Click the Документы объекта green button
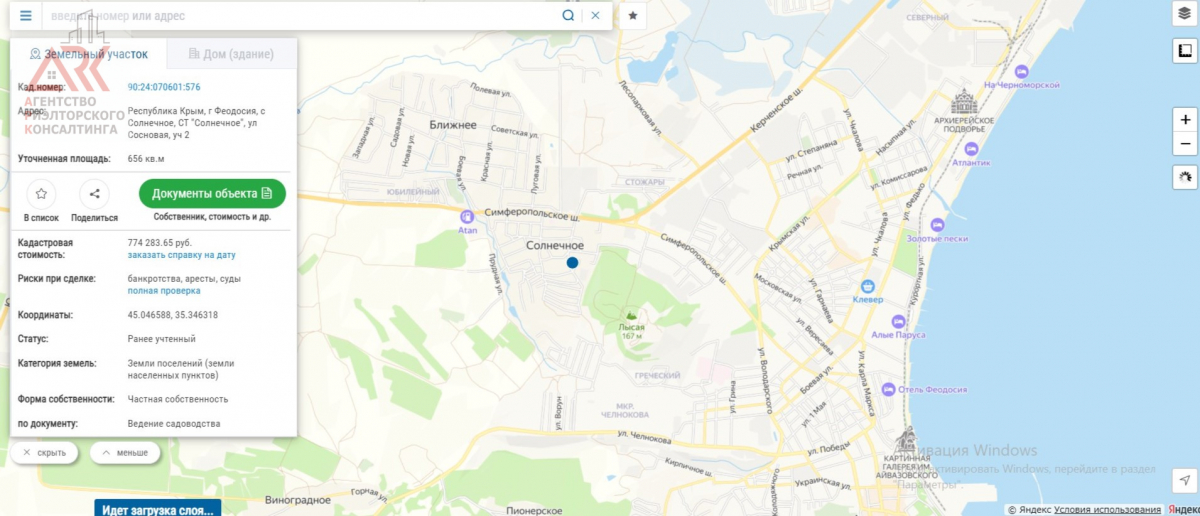1200x516 pixels. tap(212, 193)
